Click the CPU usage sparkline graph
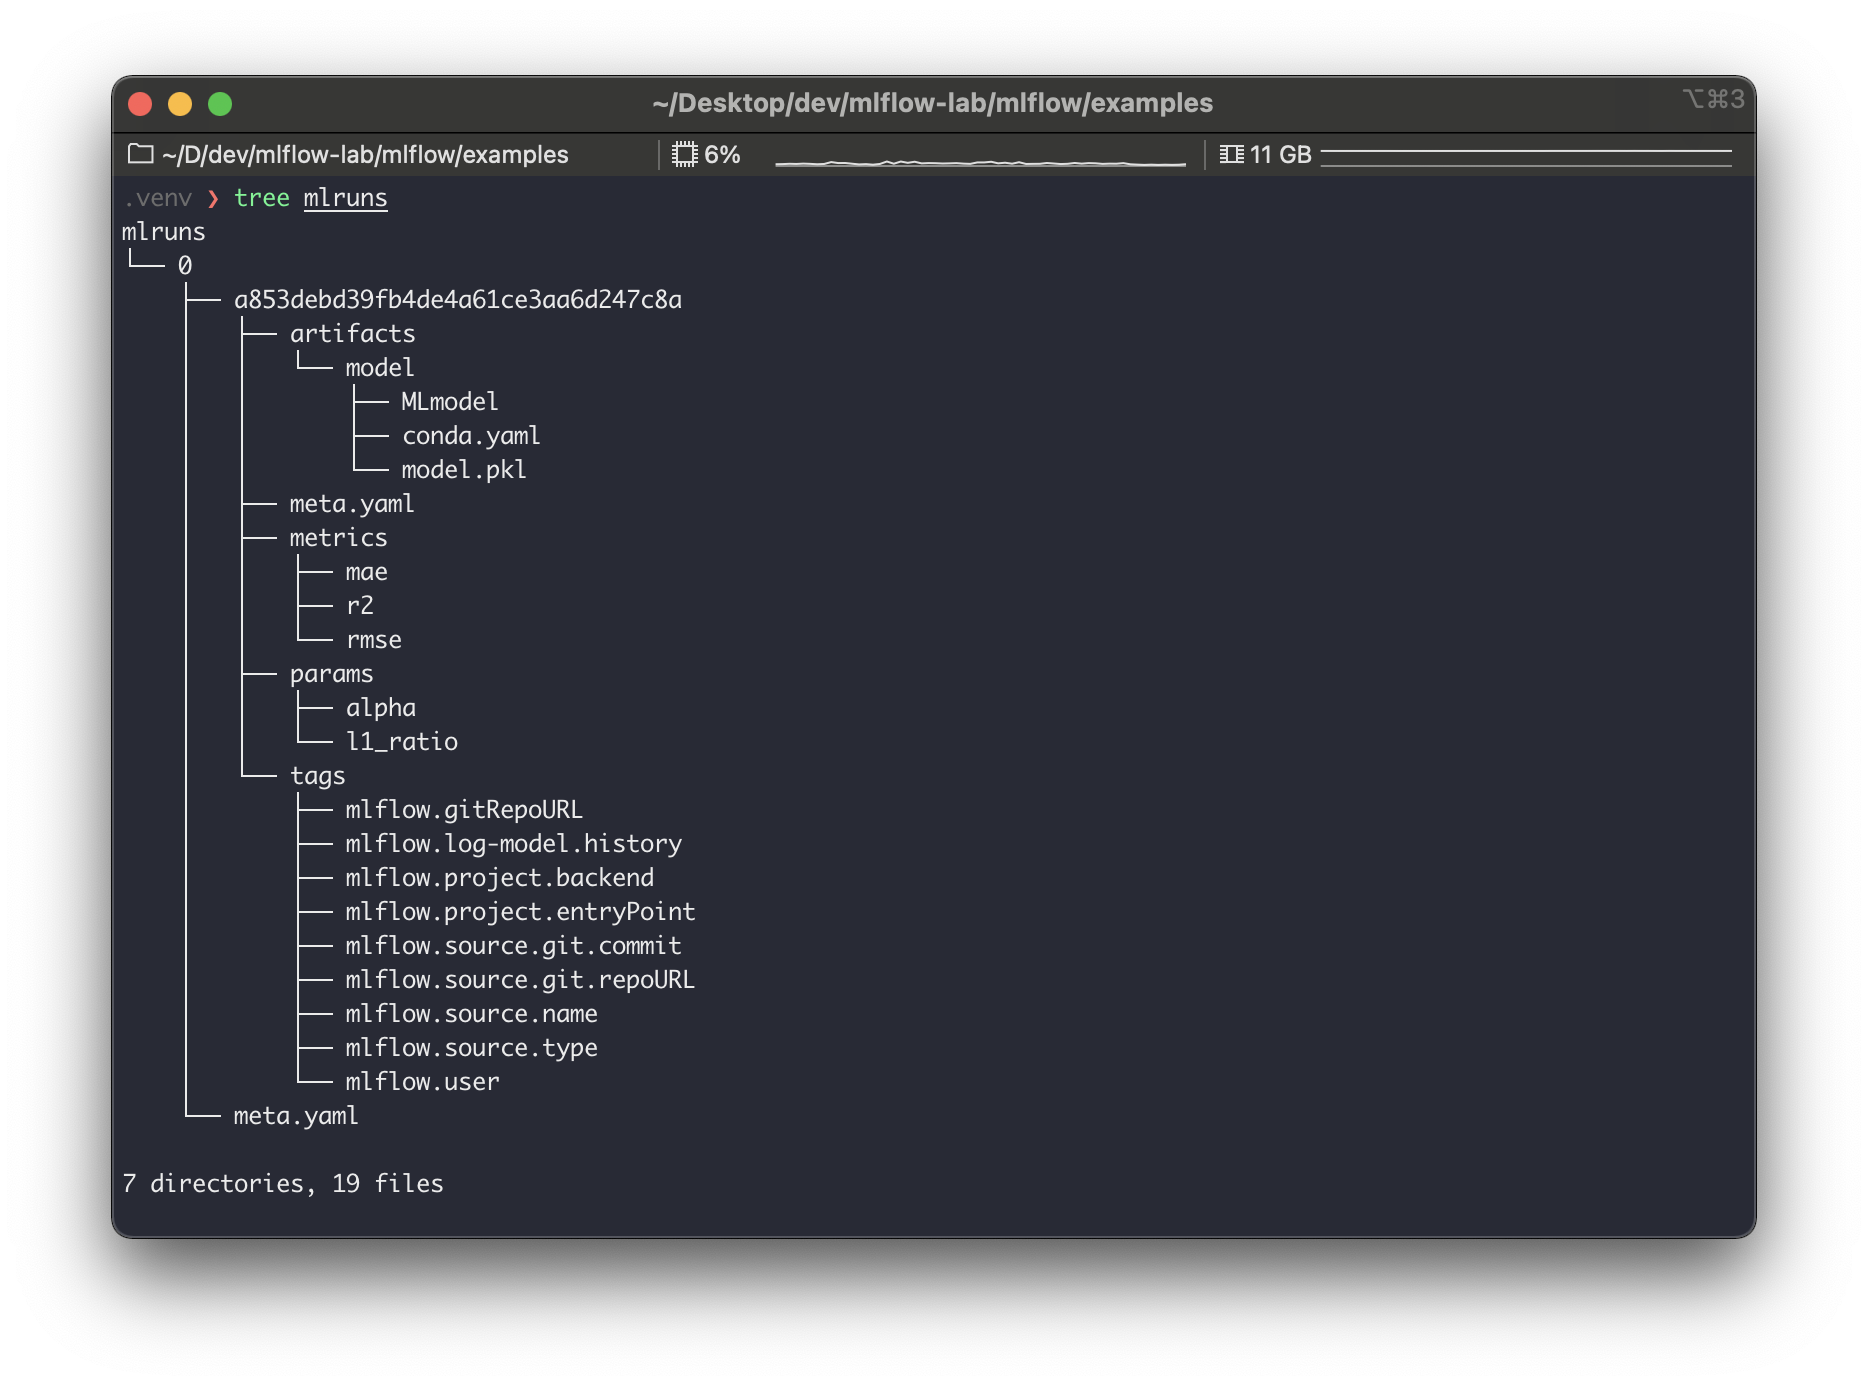The width and height of the screenshot is (1868, 1386). click(980, 160)
